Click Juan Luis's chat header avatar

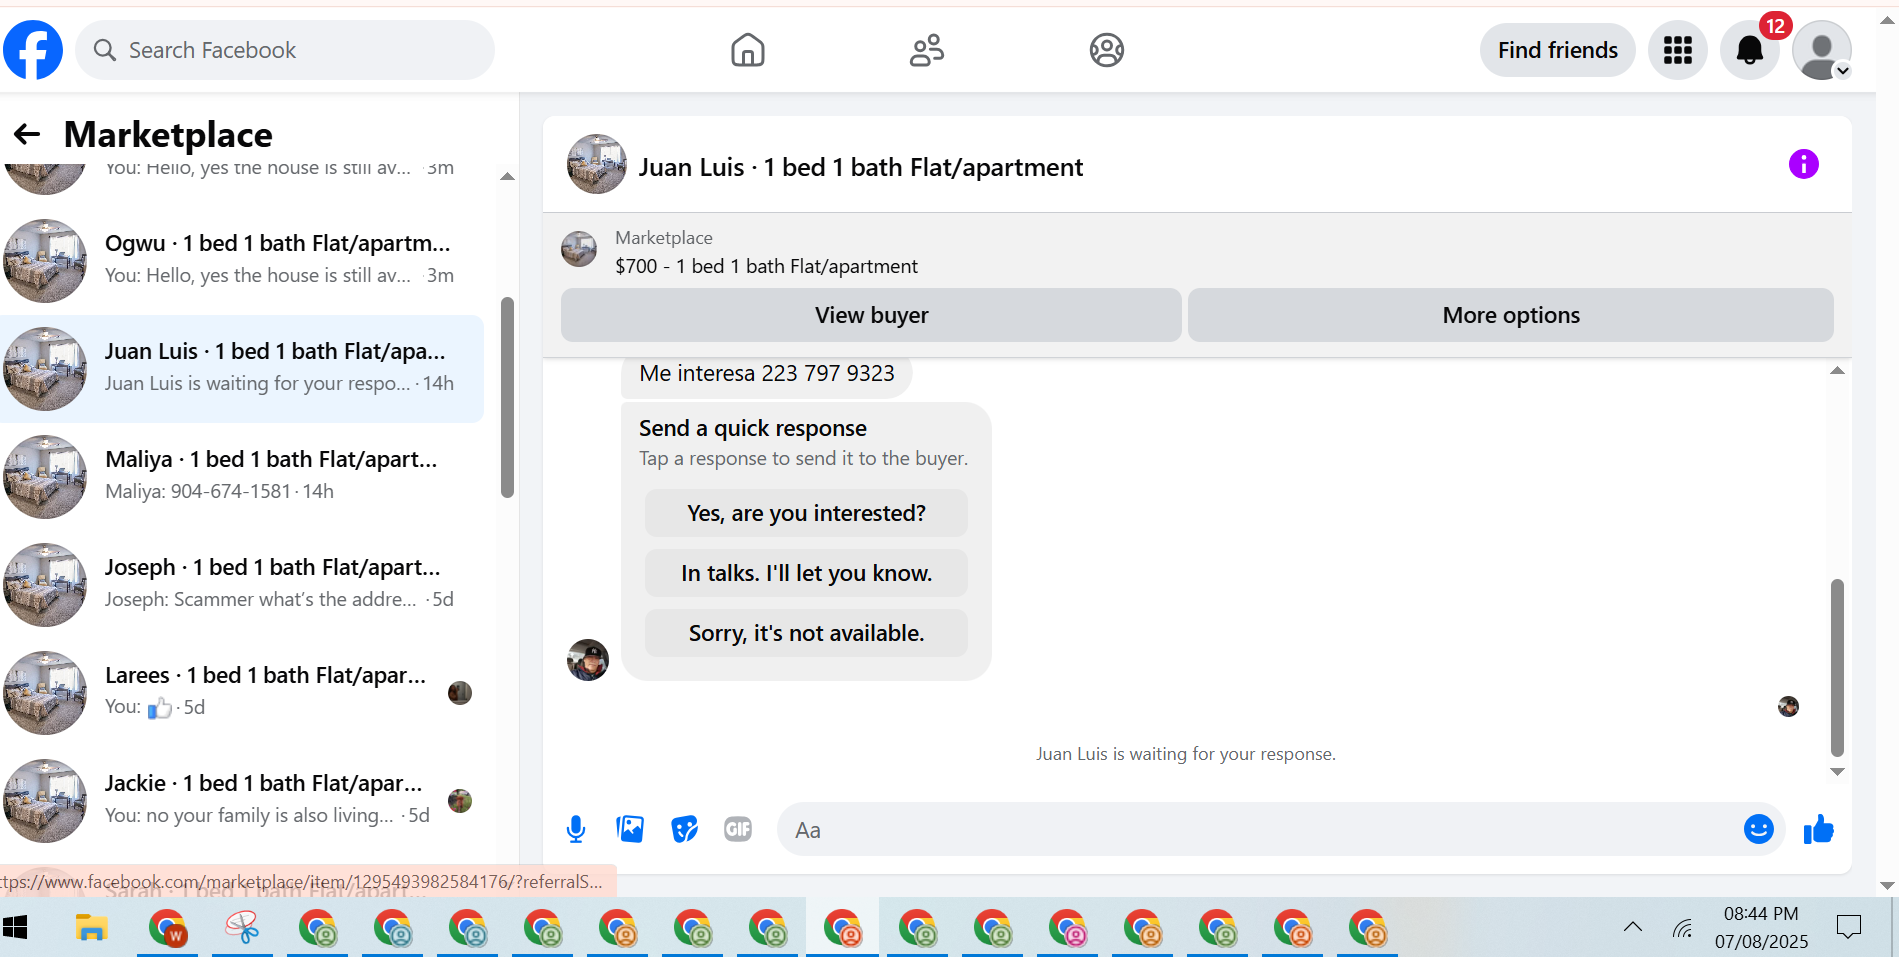(x=597, y=164)
